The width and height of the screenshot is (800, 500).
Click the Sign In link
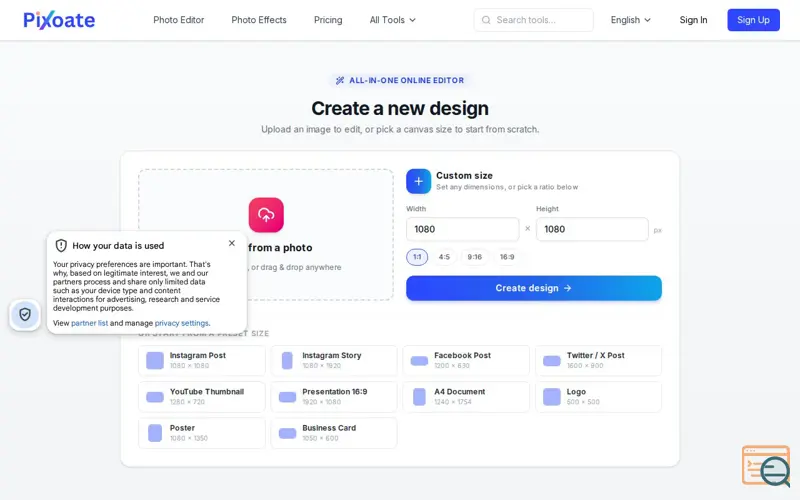pos(693,20)
